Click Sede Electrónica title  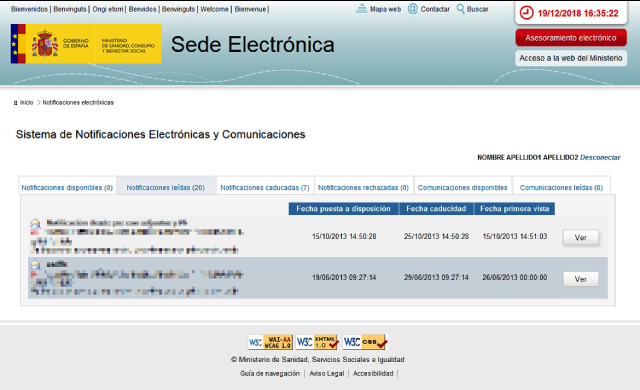coord(253,44)
